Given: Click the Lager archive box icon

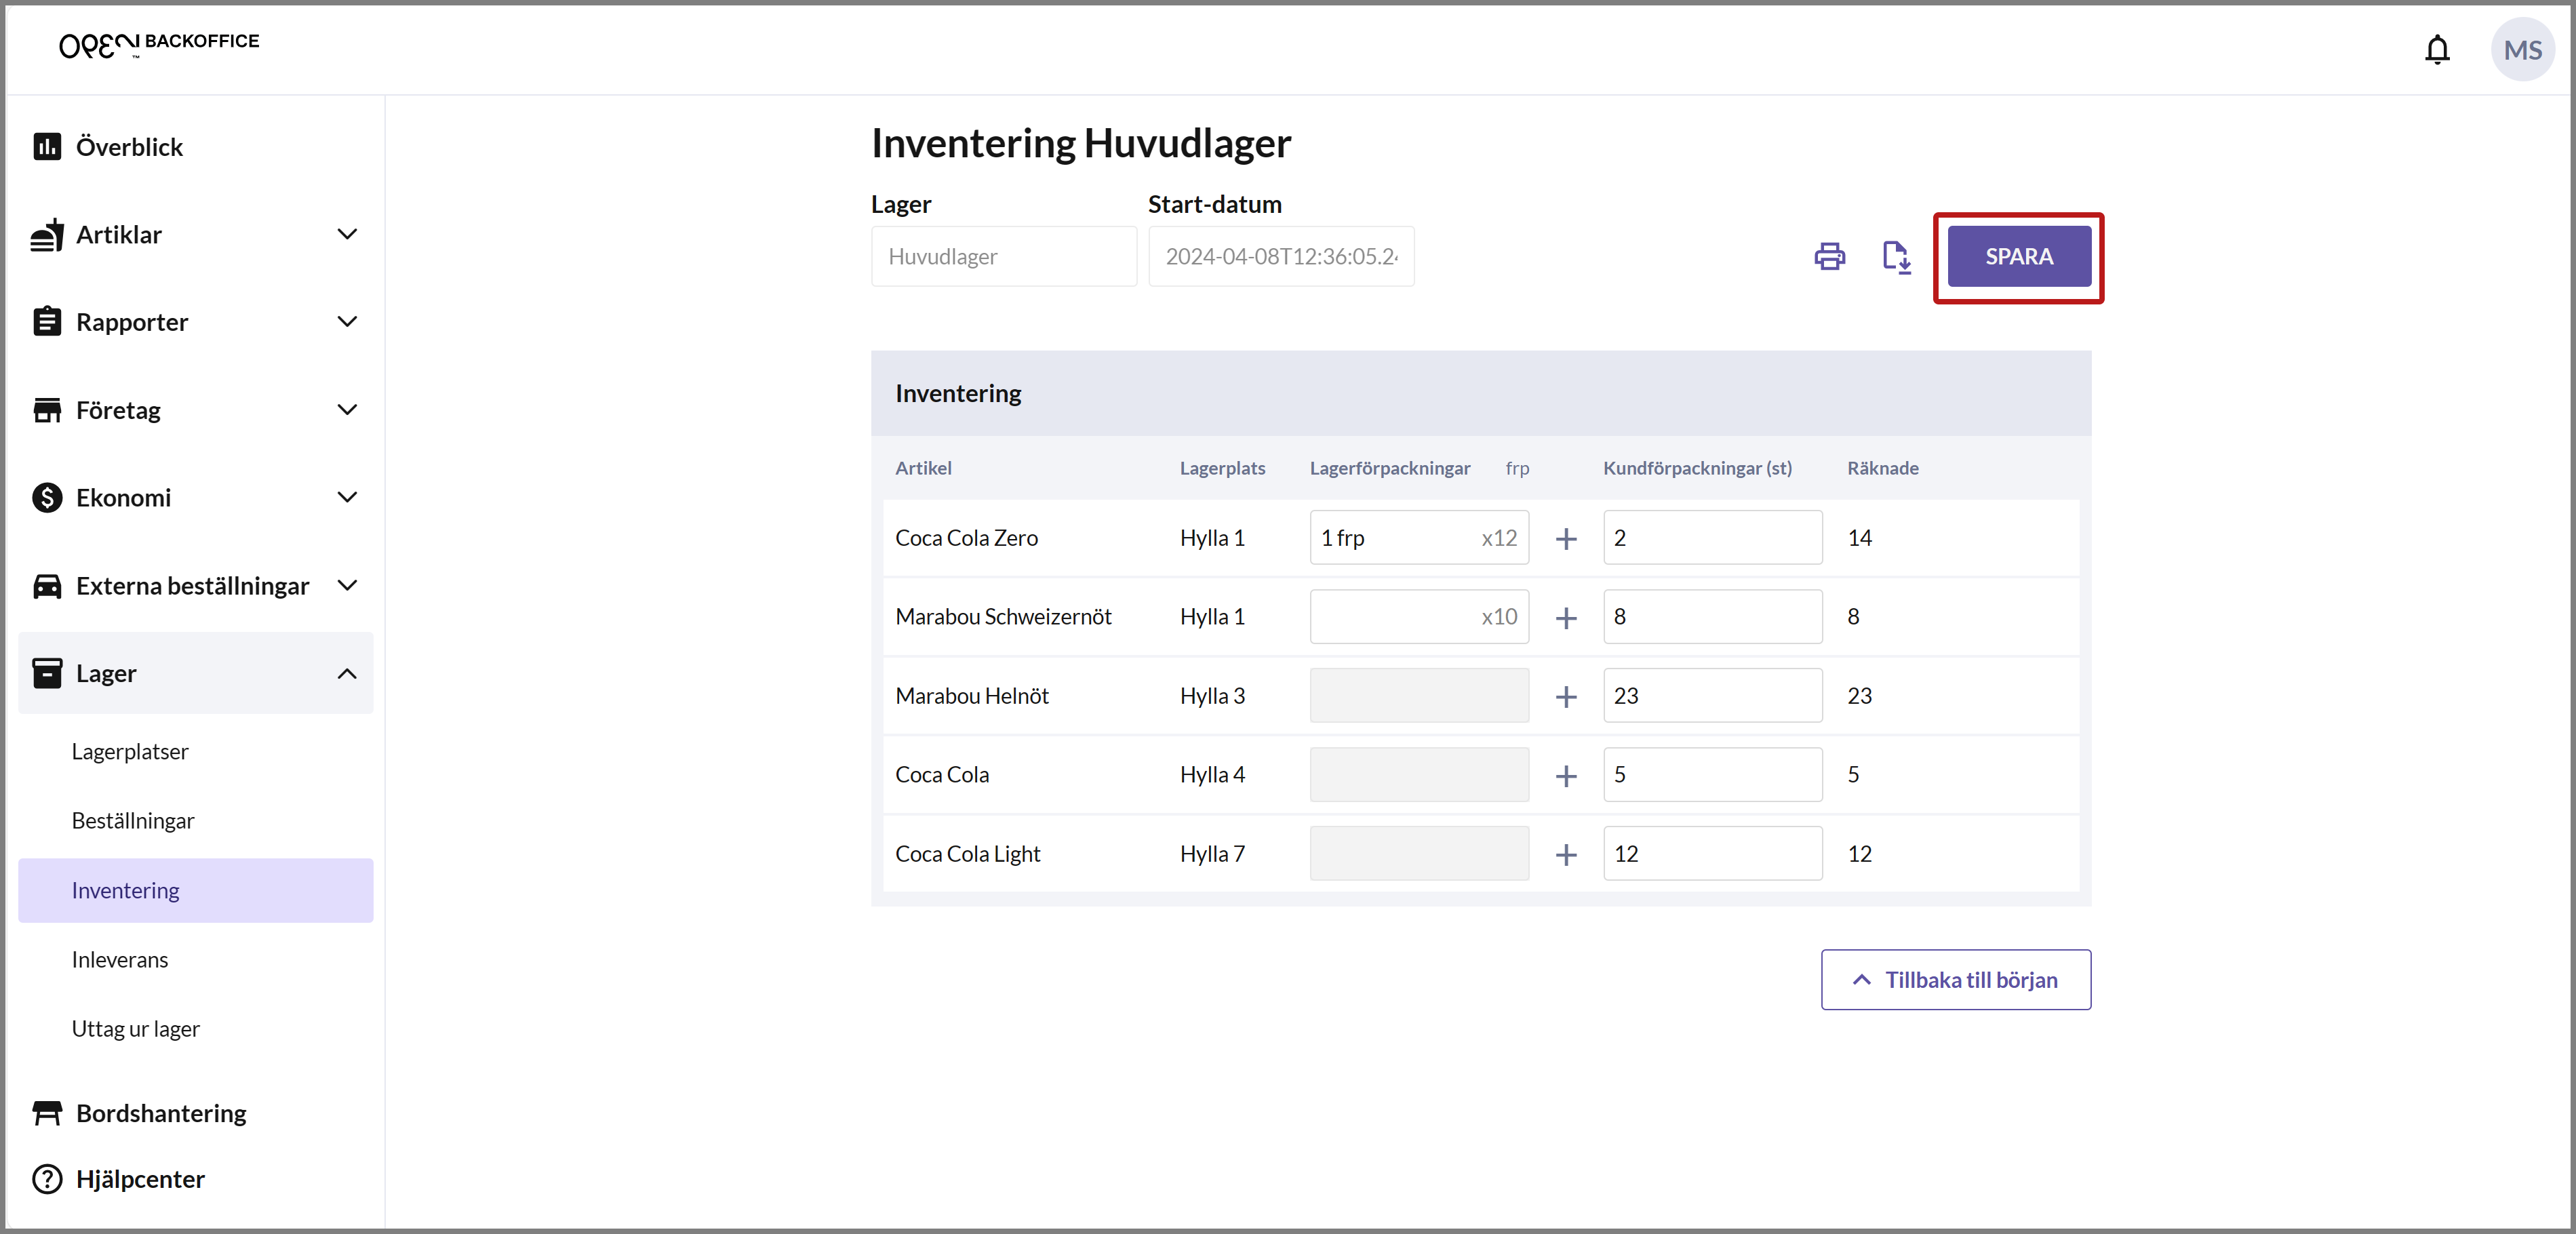Looking at the screenshot, I should [47, 673].
